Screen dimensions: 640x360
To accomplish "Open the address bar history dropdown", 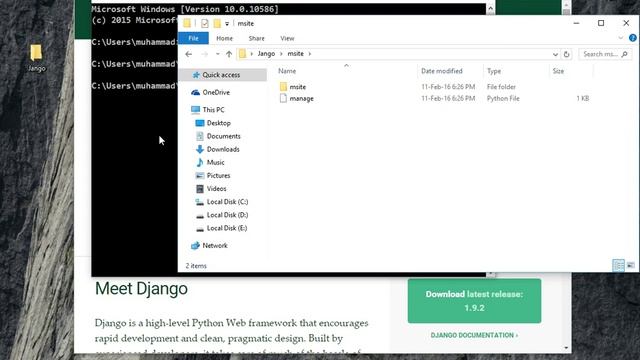I will [555, 54].
